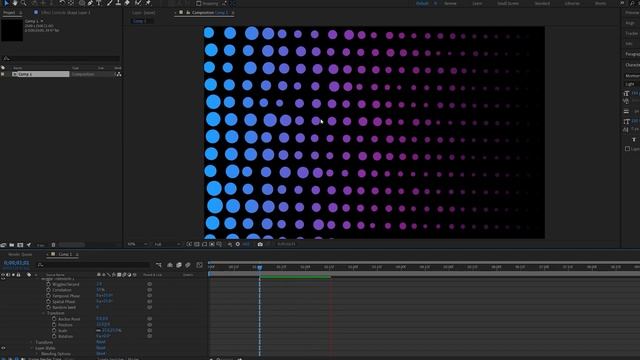The width and height of the screenshot is (640, 360).
Task: Expand the layer Transform group
Action: tap(31, 342)
